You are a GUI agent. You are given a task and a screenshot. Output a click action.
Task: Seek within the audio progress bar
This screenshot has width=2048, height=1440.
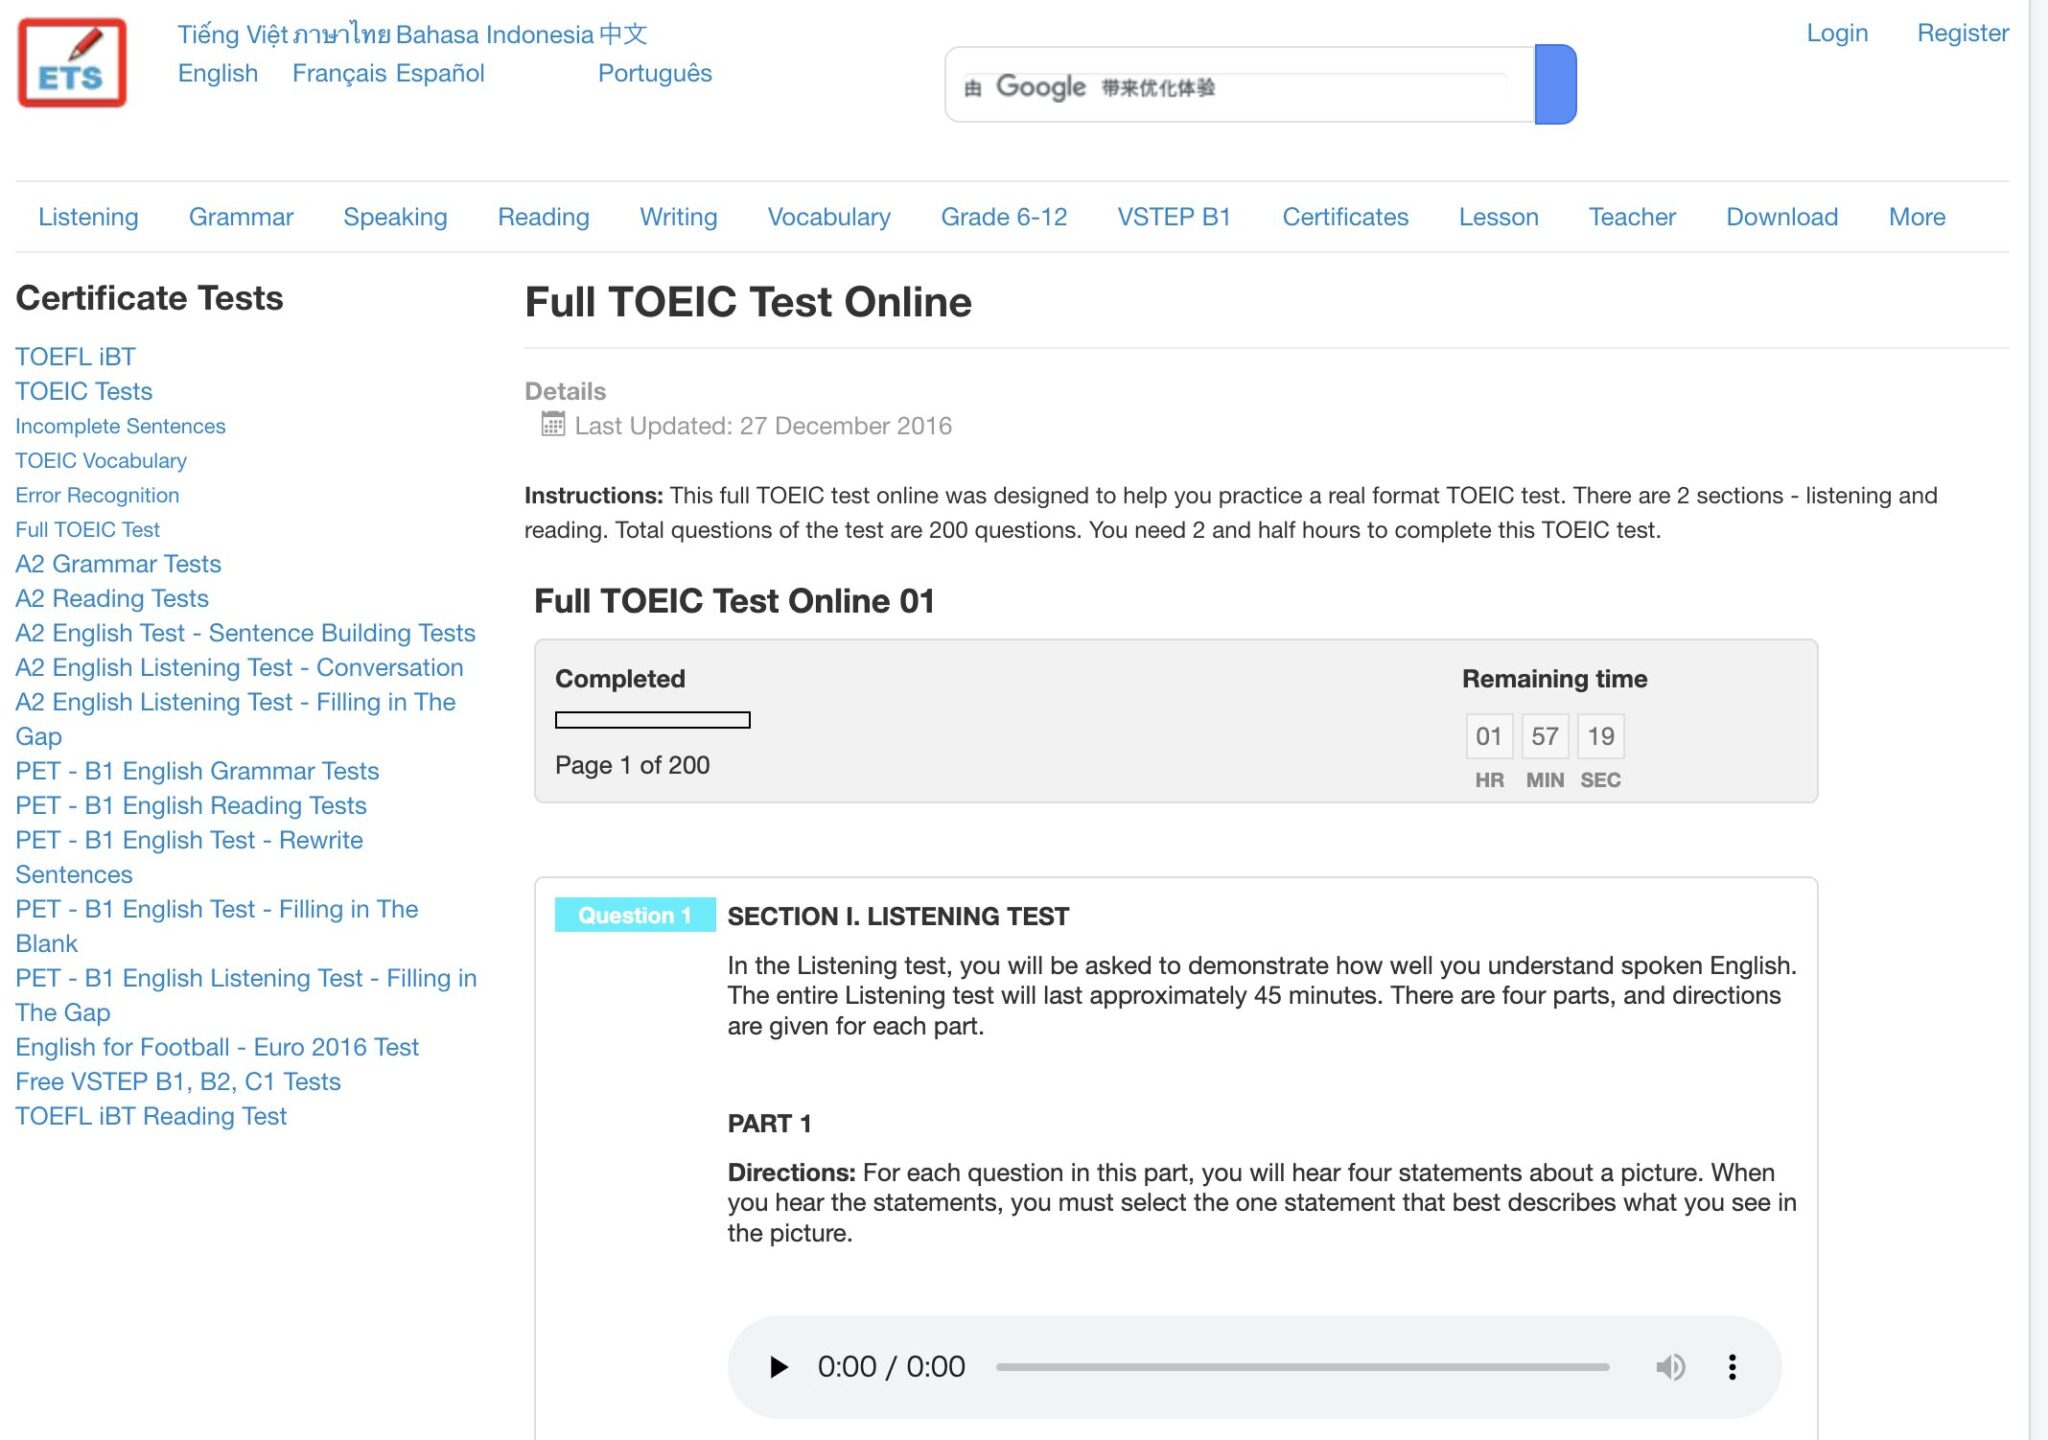point(1302,1366)
